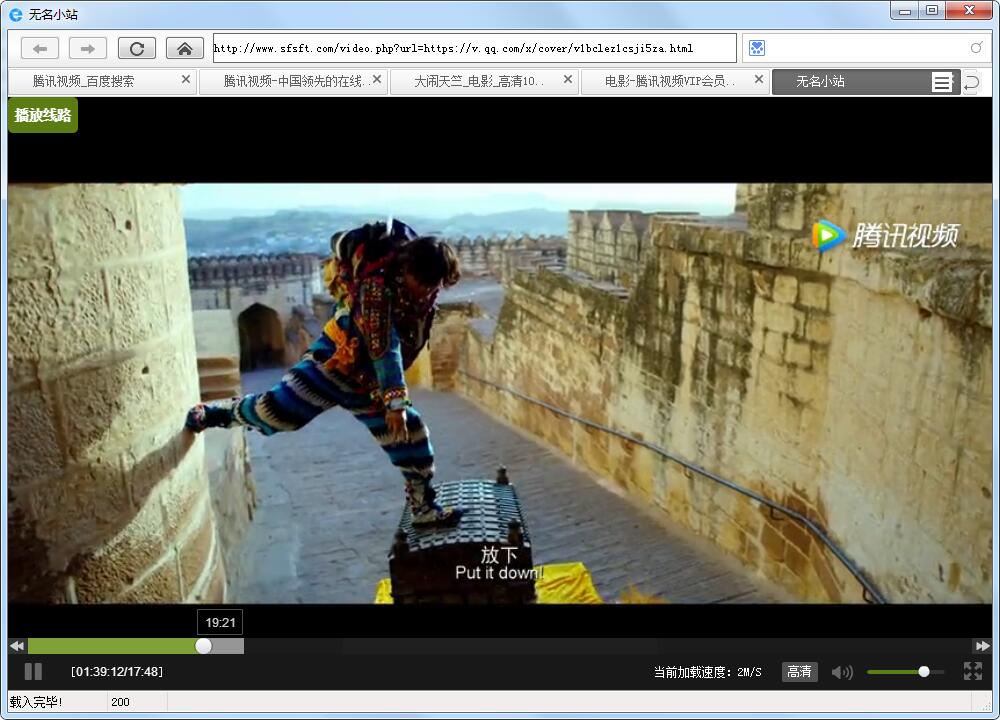The width and height of the screenshot is (1000, 720).
Task: Click the search icon in the search box
Action: point(976,48)
